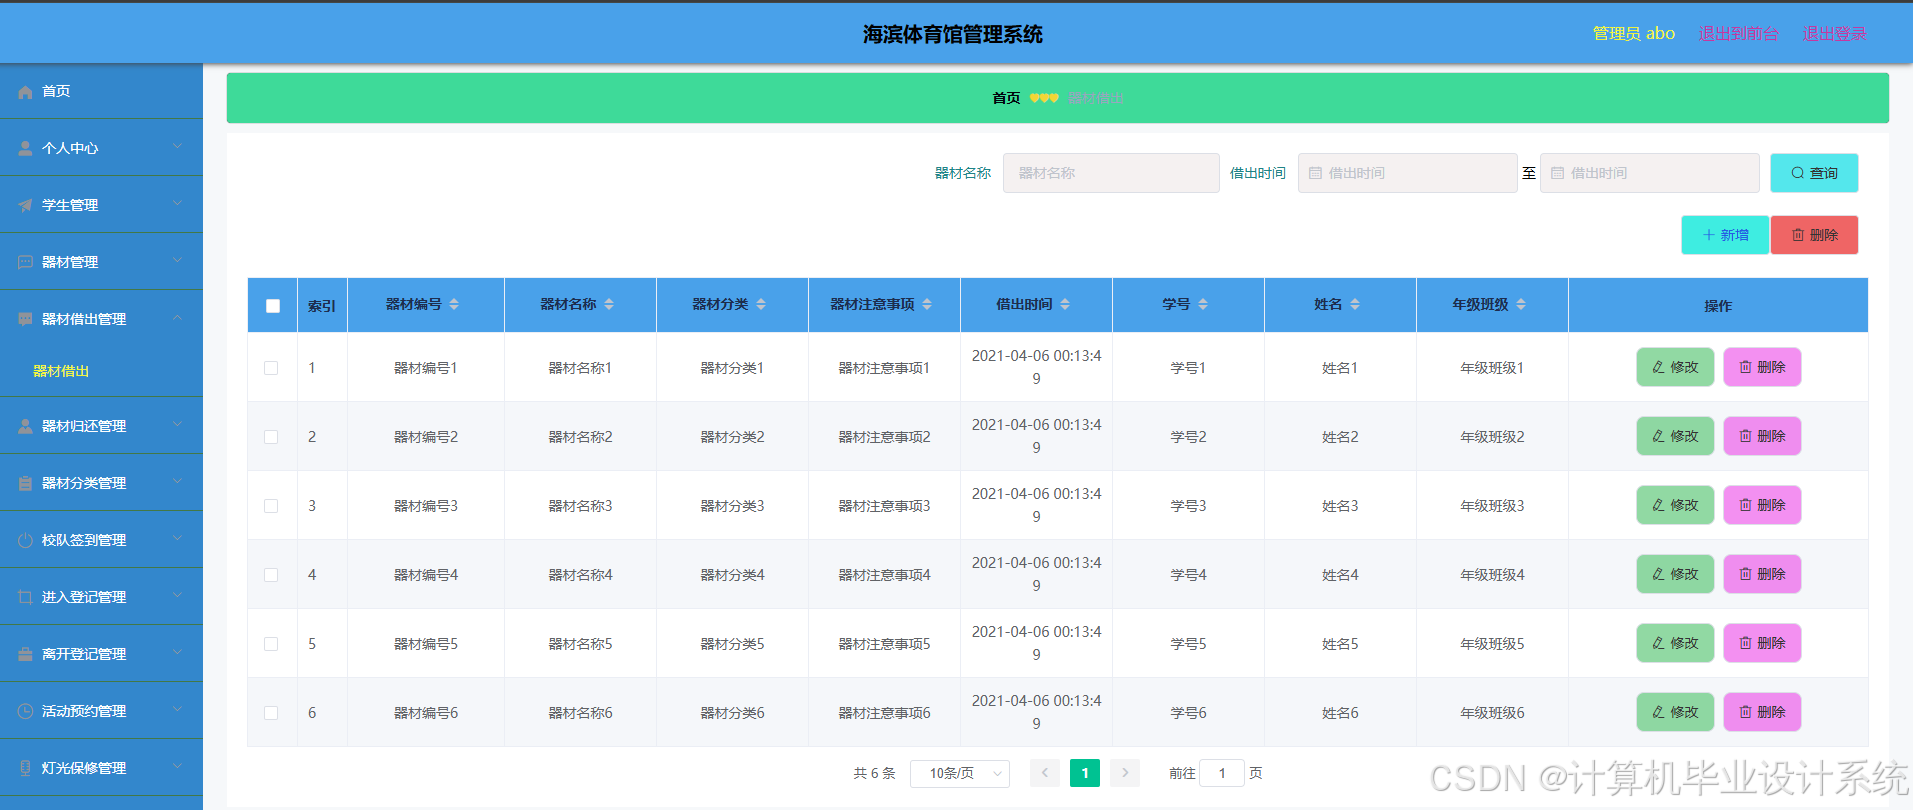
Task: Check the checkbox for row 器材编号6
Action: tap(271, 713)
